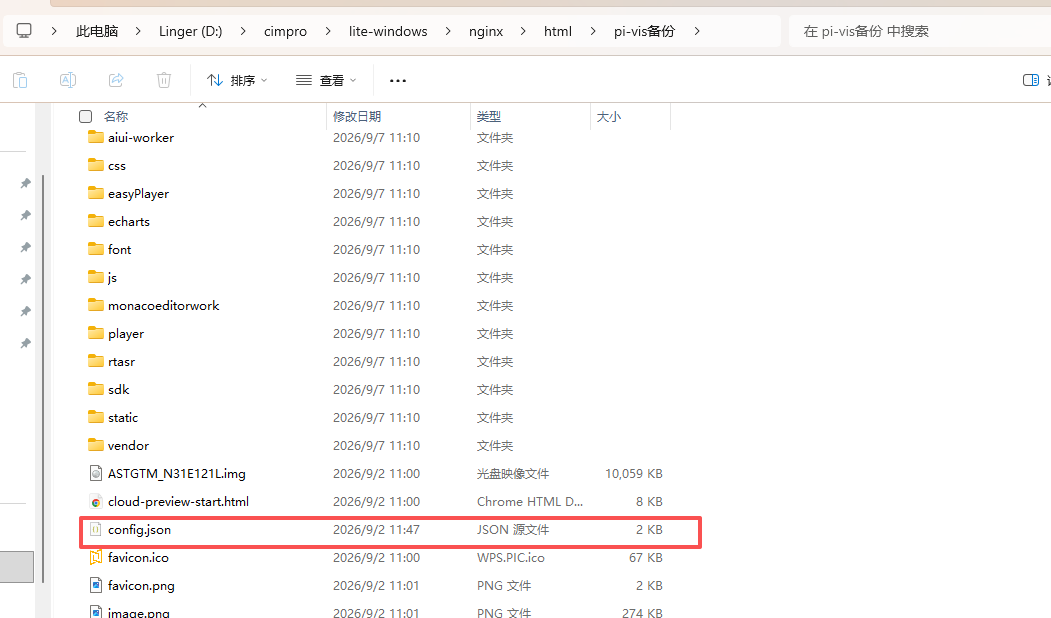Toggle the details pane icon at toolbar right

point(1031,80)
